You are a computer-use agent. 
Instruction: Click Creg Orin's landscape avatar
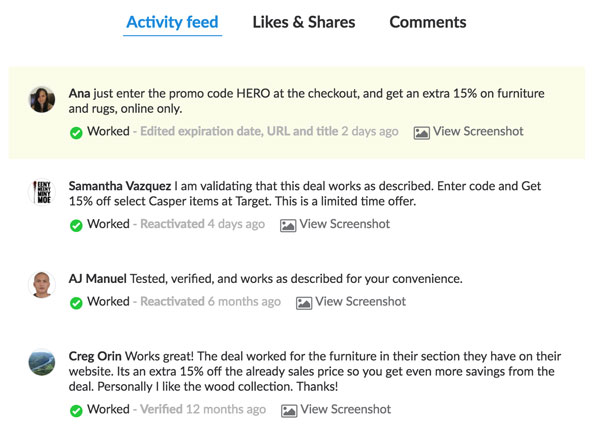[x=42, y=362]
